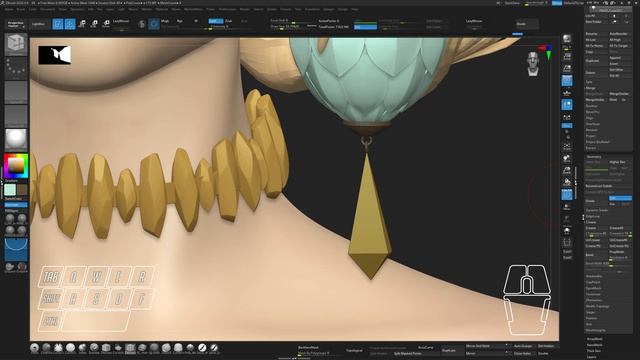The image size is (640, 360).
Task: Expand the Merge section in SubTool
Action: coord(591,88)
